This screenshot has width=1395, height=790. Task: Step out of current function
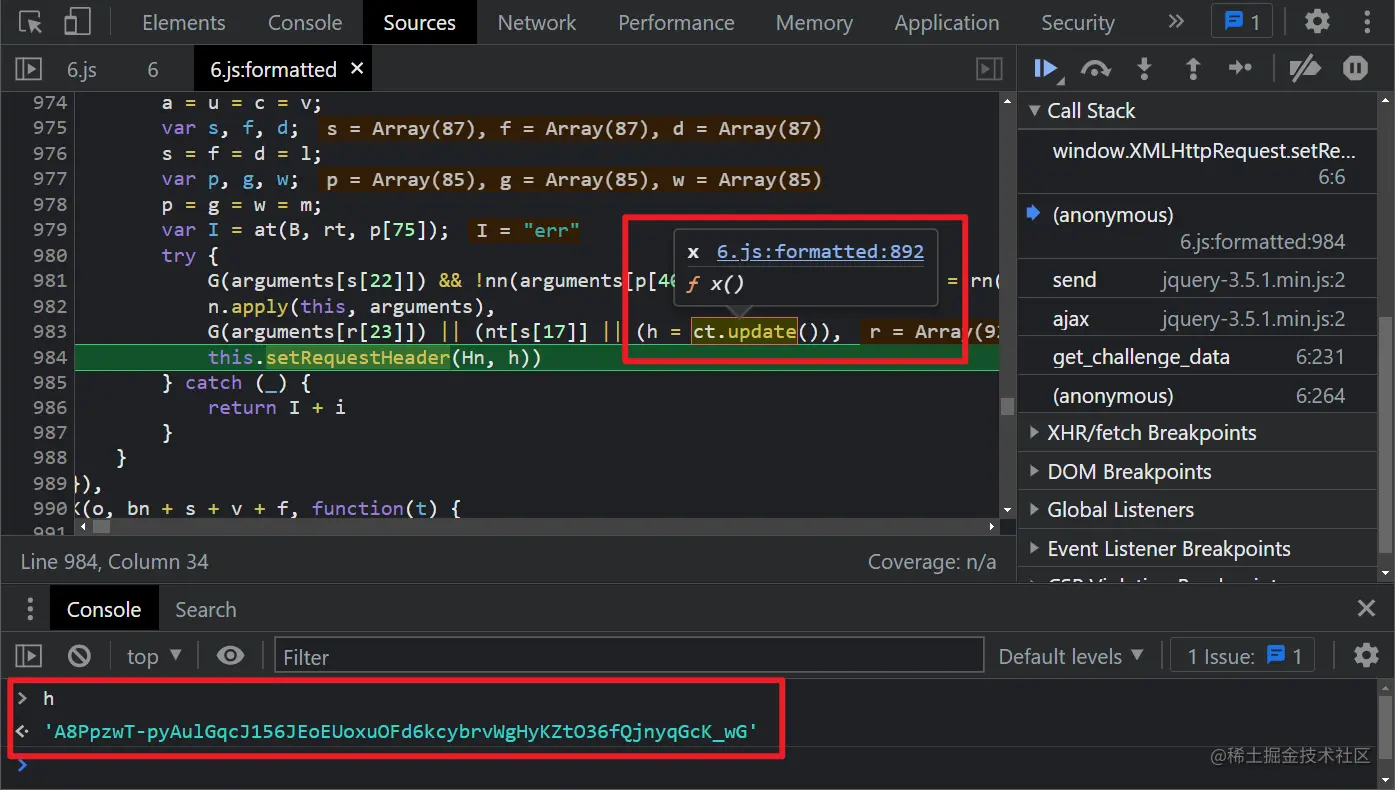click(x=1192, y=68)
